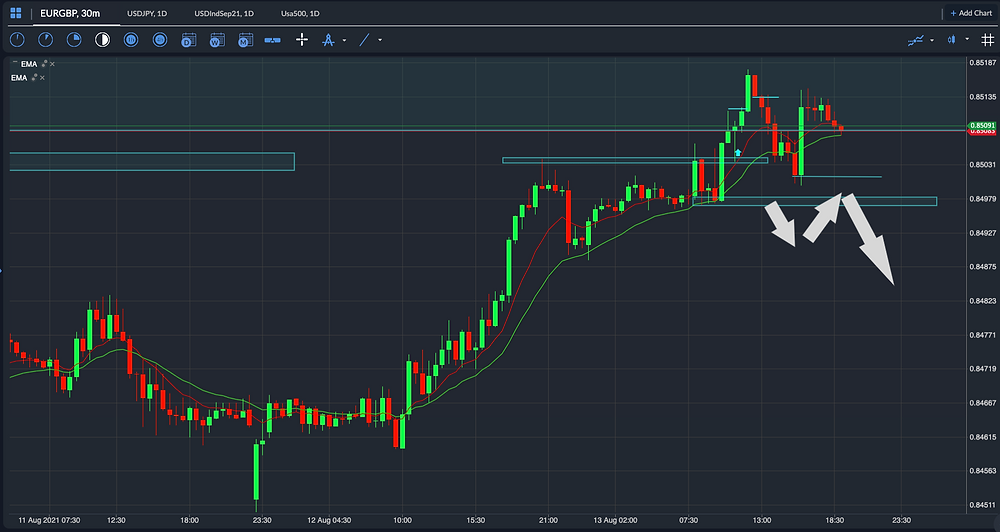Open settings gears for the second EMA
This screenshot has width=1000, height=532.
tap(34, 78)
